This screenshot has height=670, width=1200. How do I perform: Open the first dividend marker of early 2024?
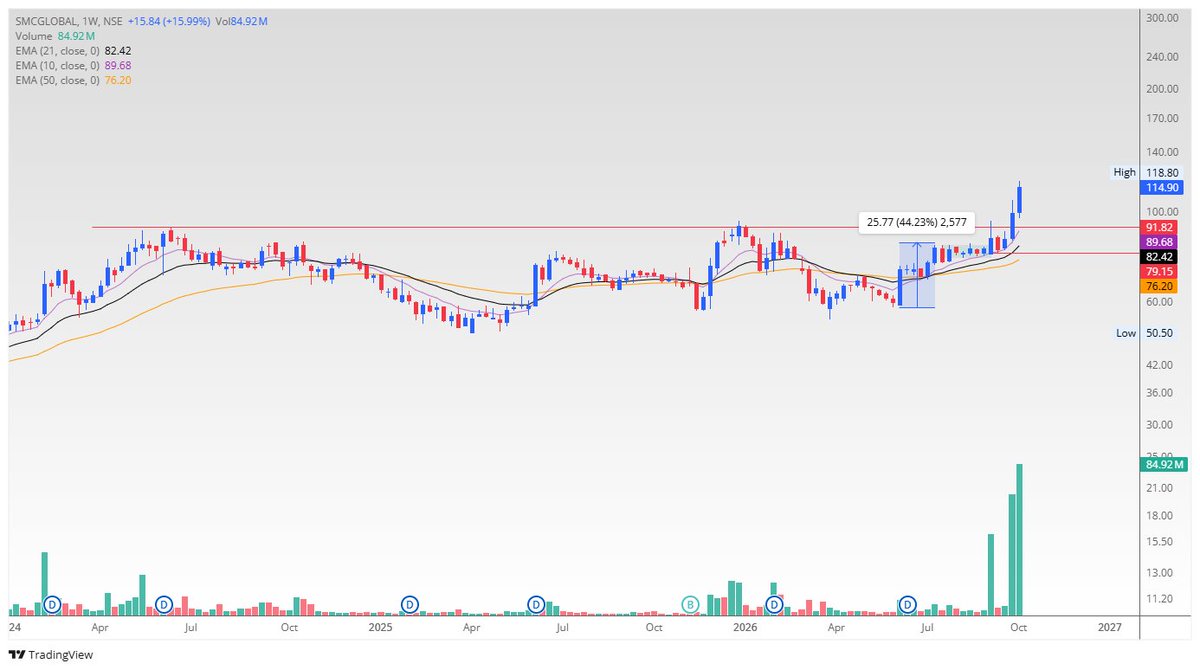(x=53, y=604)
